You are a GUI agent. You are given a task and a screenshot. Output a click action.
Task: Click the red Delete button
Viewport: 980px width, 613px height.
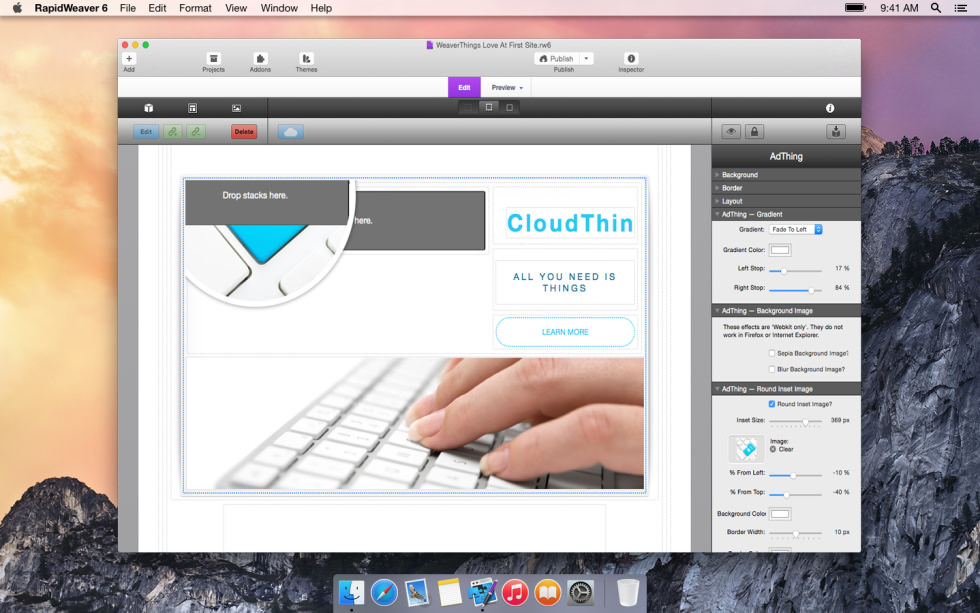244,132
